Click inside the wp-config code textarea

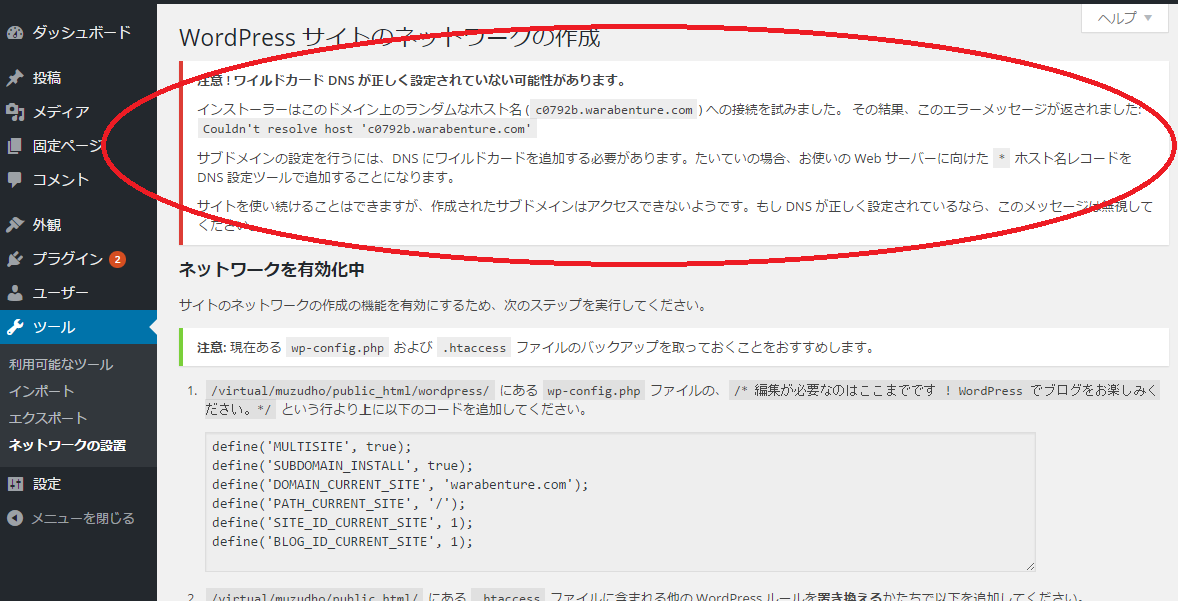621,502
